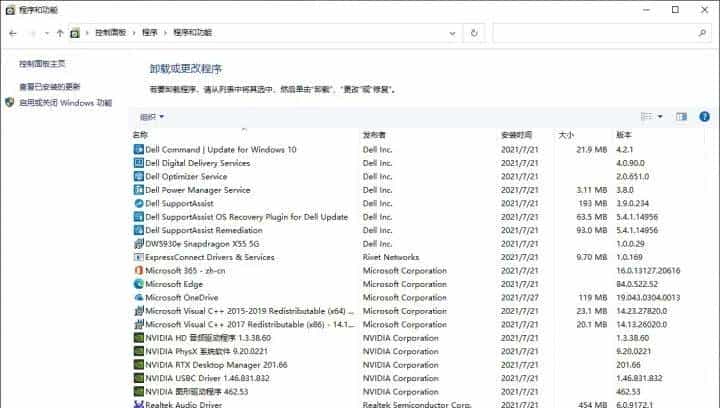Click the Dell SupportAssist round blue icon

tap(139, 203)
